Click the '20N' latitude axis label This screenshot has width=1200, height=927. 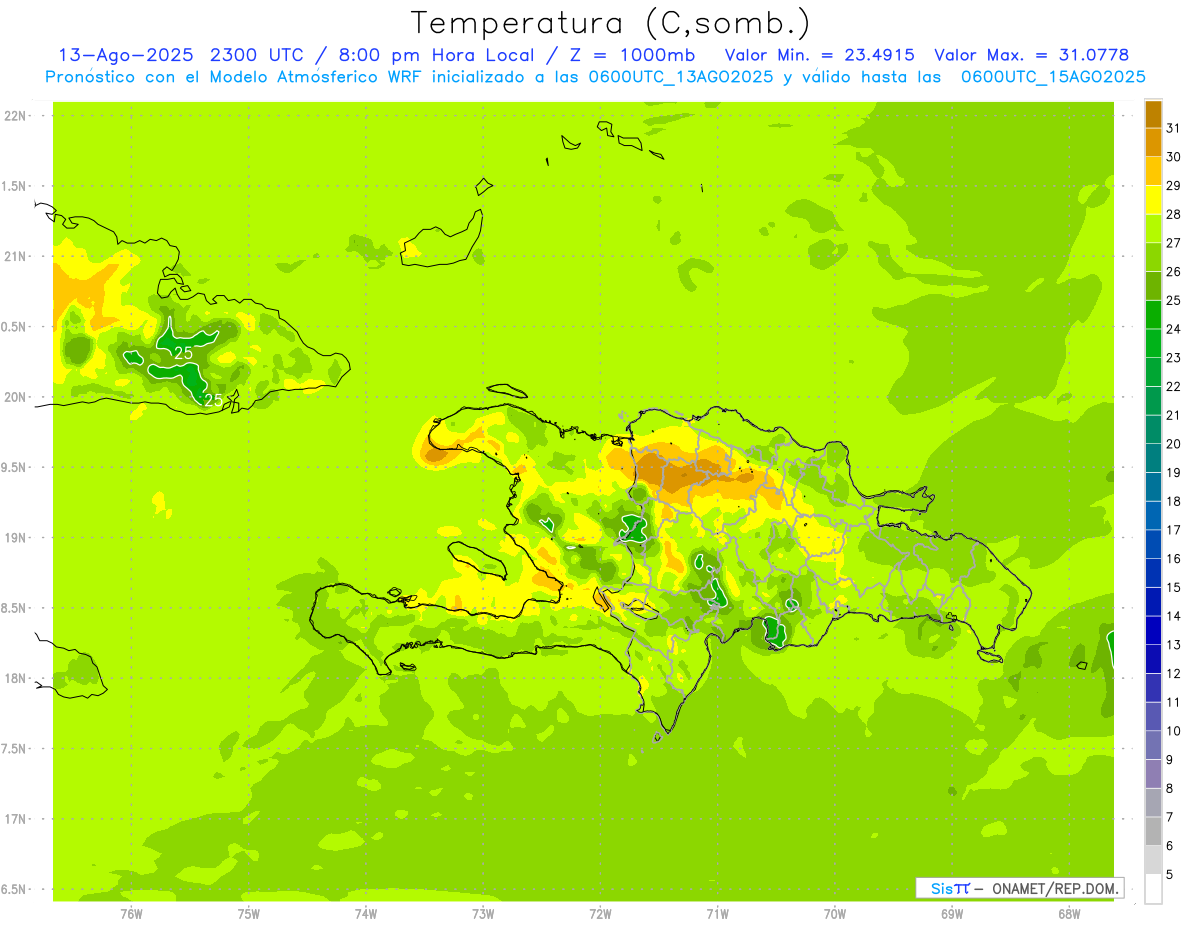click(x=15, y=397)
